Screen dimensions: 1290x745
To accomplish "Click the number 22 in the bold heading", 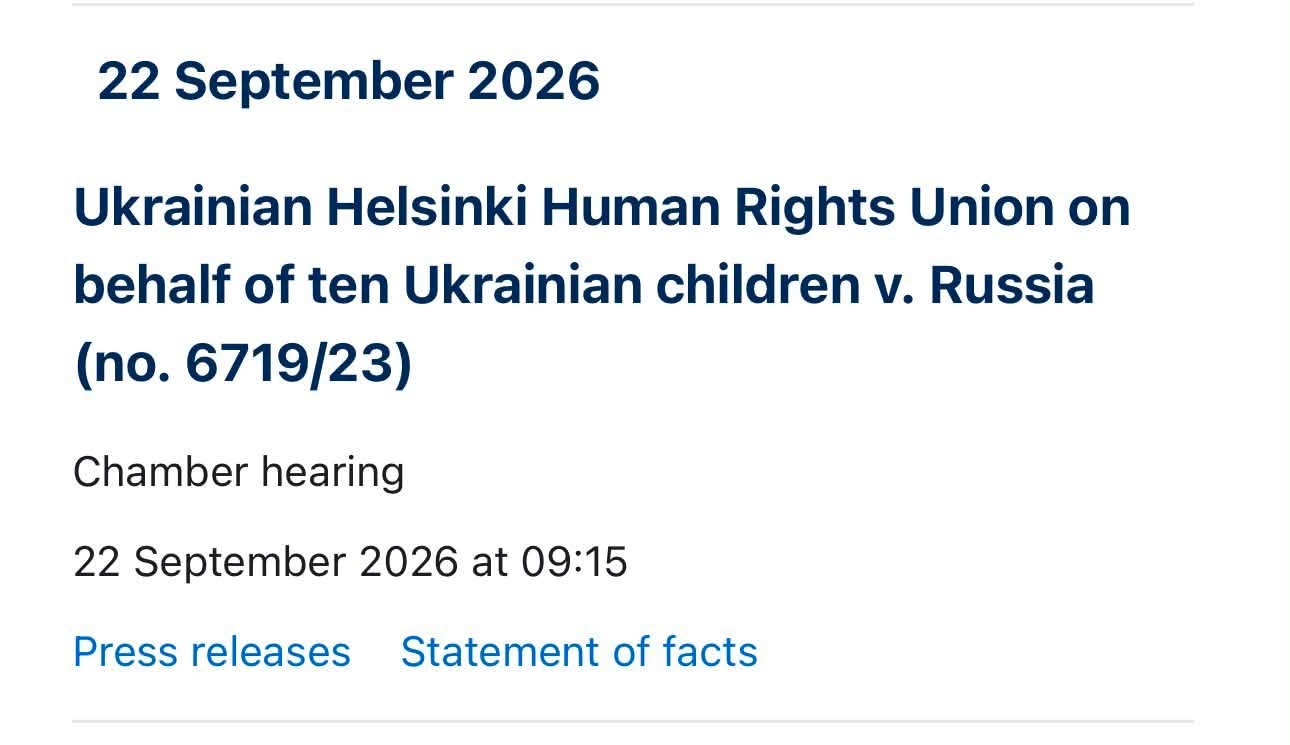I will pos(128,81).
